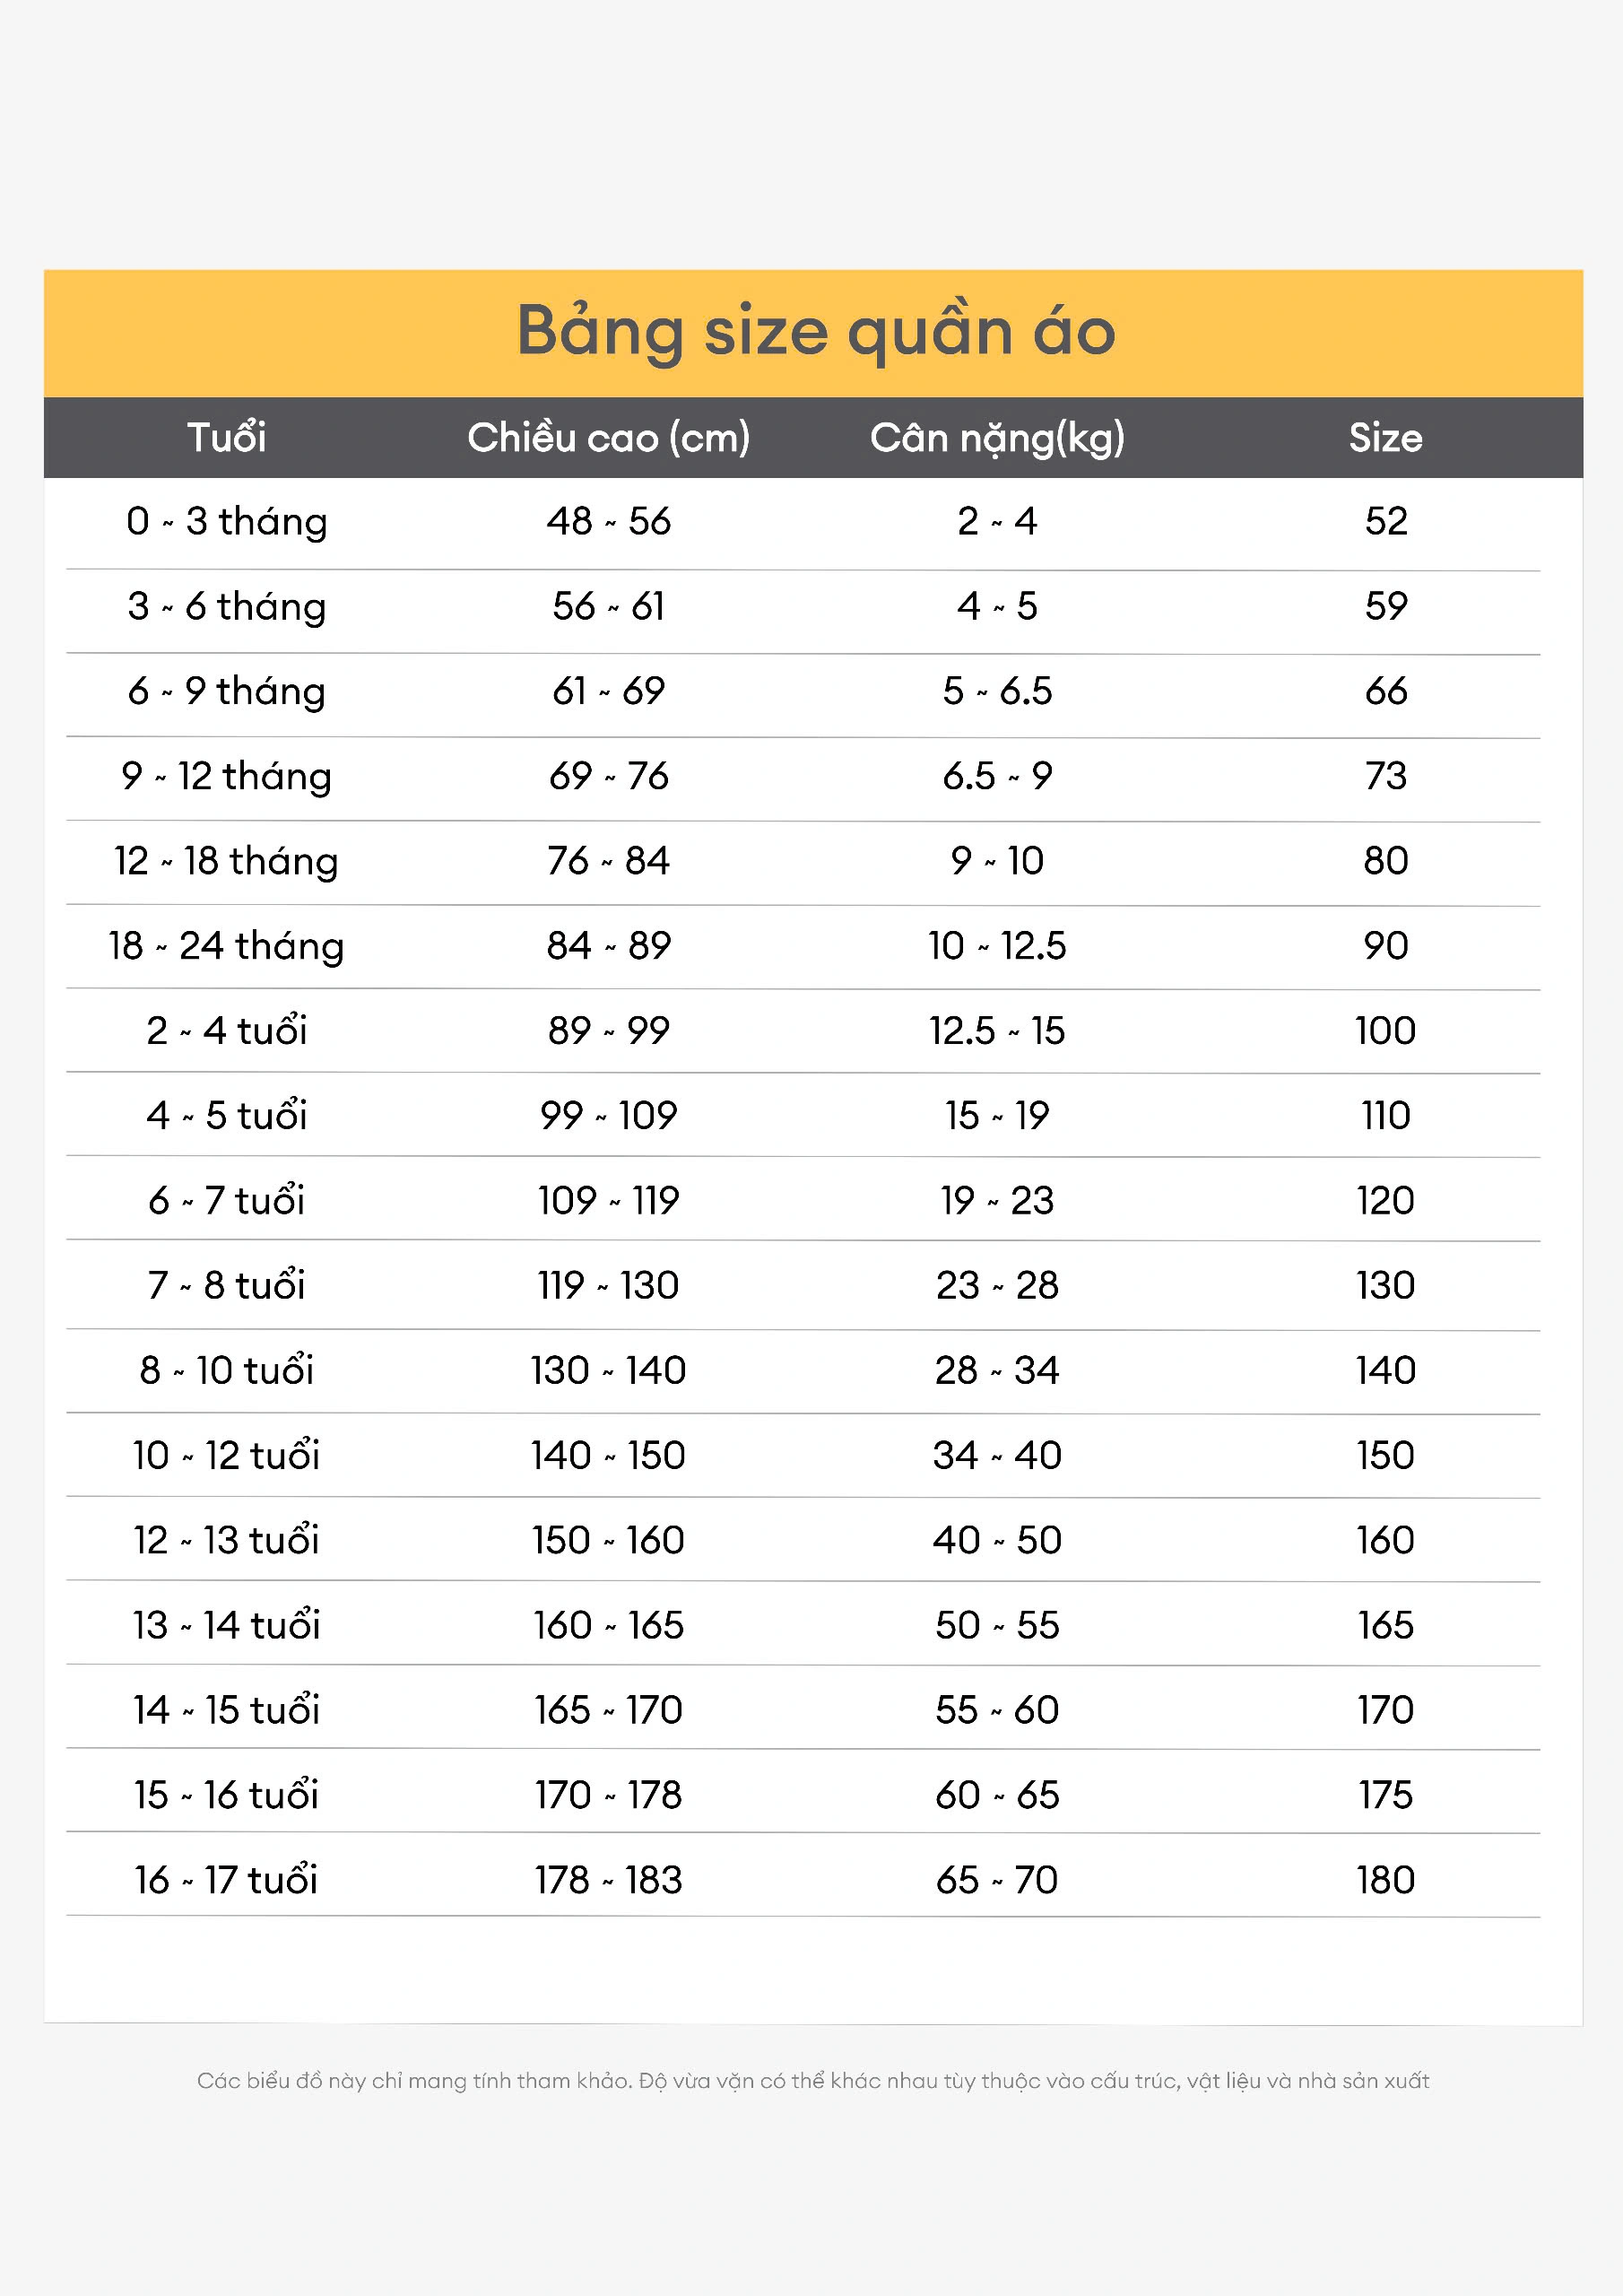This screenshot has height=2296, width=1623.
Task: Click the '16 ~ 17 tuổi' age cell
Action: pos(227,1881)
